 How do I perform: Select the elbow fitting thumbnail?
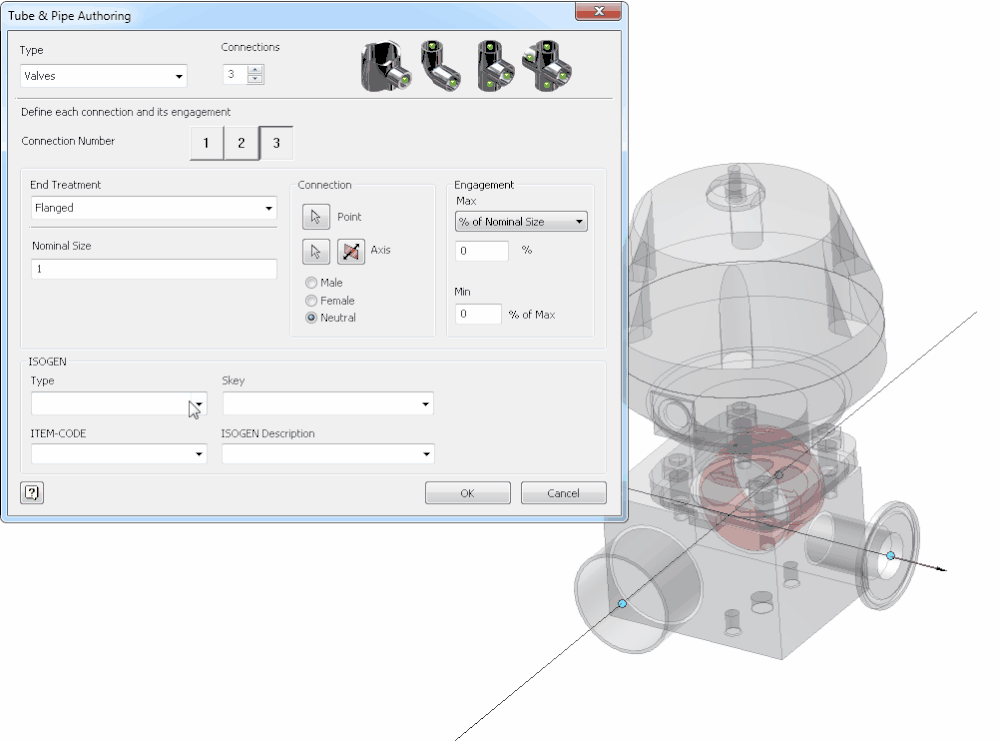441,66
